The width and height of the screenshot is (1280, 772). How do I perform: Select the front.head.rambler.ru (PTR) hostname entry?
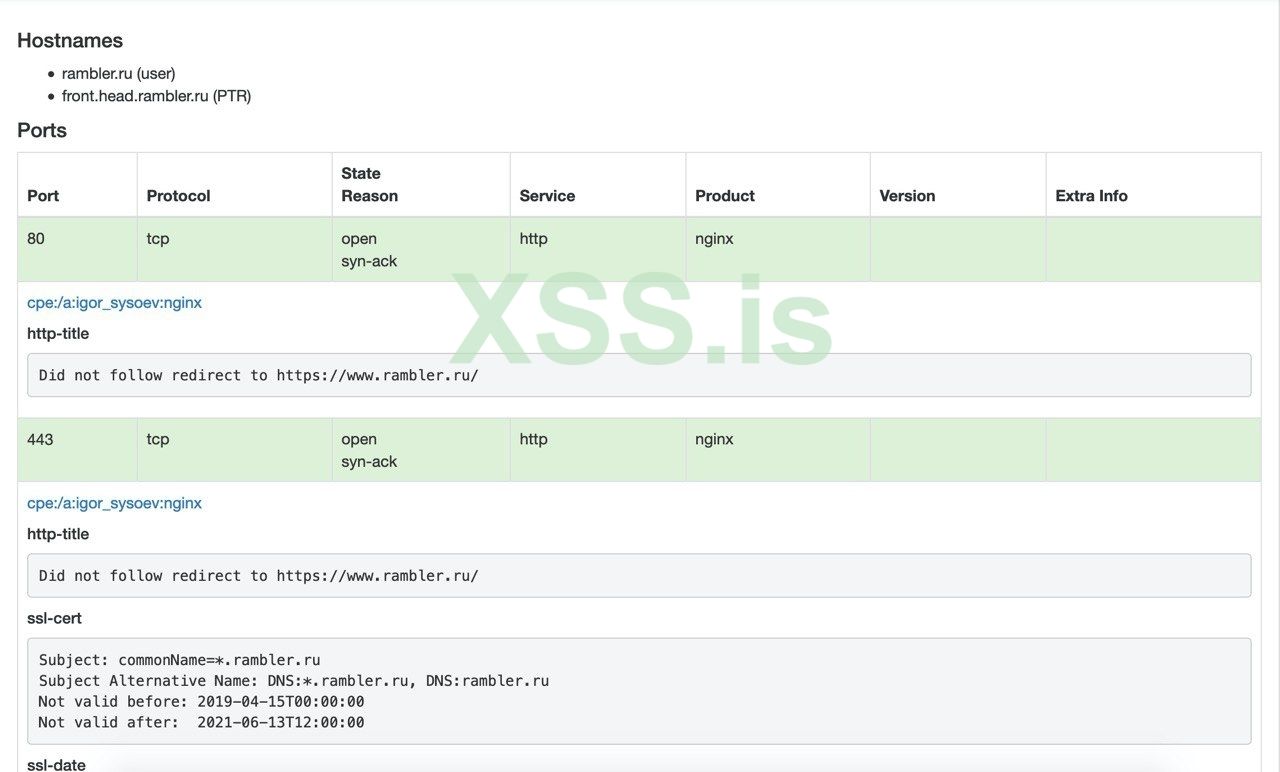pos(156,96)
